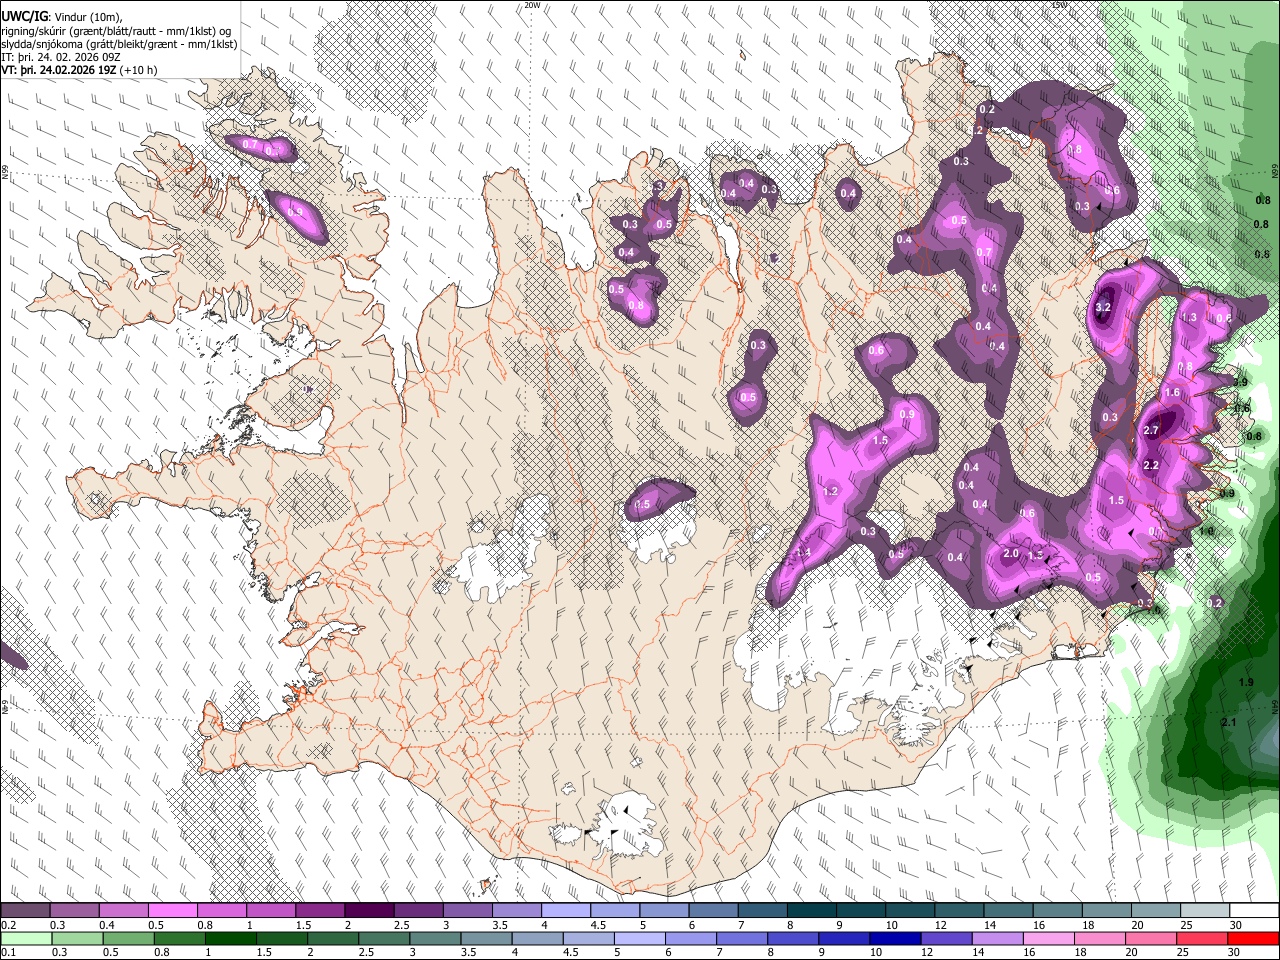This screenshot has height=960, width=1280.
Task: Click the '1.2' snowfall value in the highlands
Action: coord(830,491)
